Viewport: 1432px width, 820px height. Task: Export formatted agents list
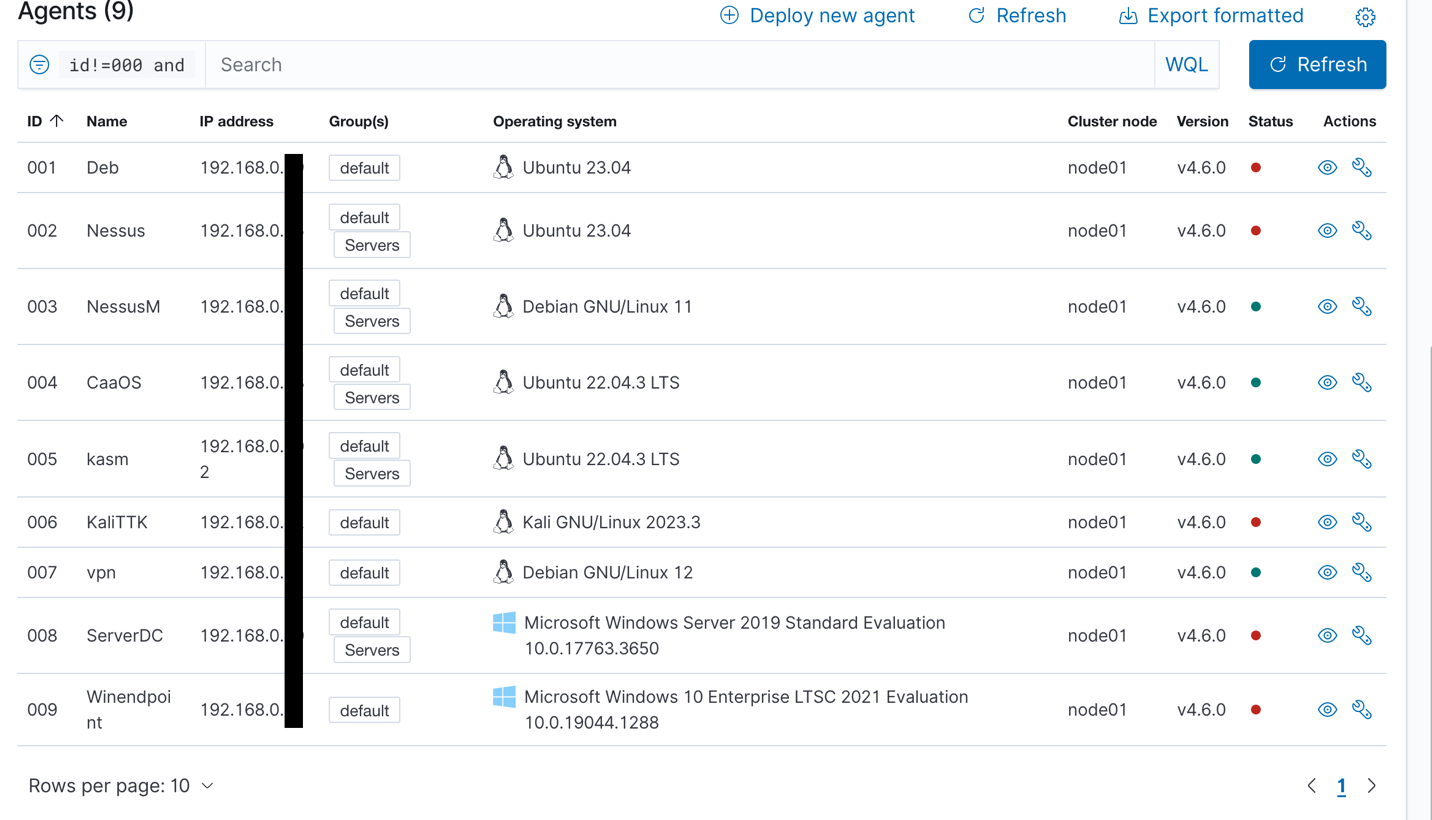tap(1211, 16)
